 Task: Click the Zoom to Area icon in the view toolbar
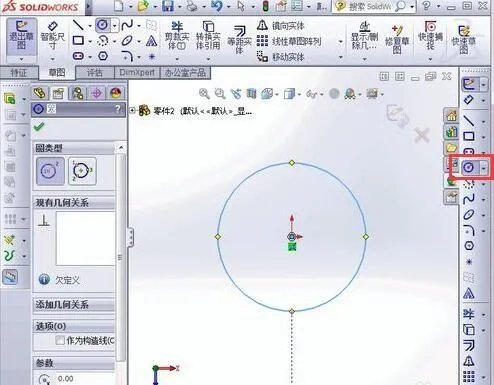point(220,94)
